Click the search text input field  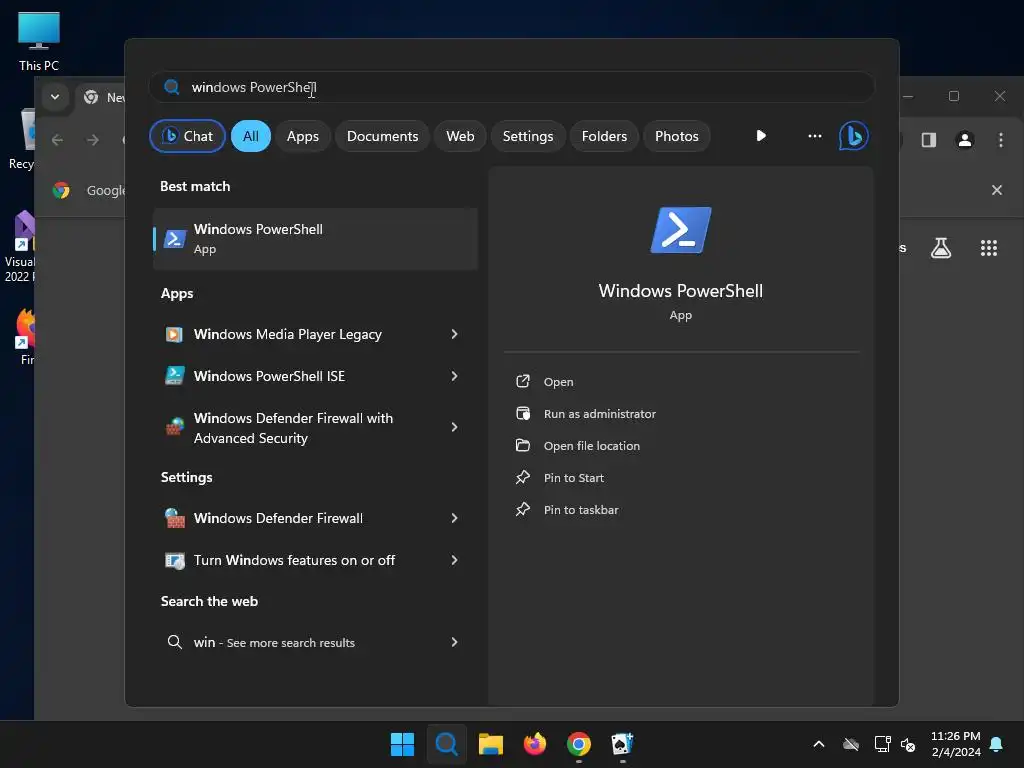(x=512, y=87)
